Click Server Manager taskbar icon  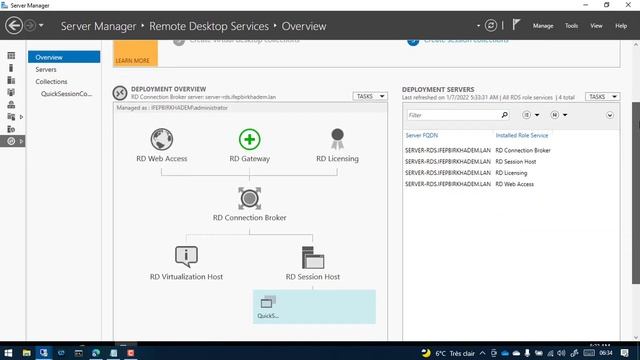pos(44,353)
